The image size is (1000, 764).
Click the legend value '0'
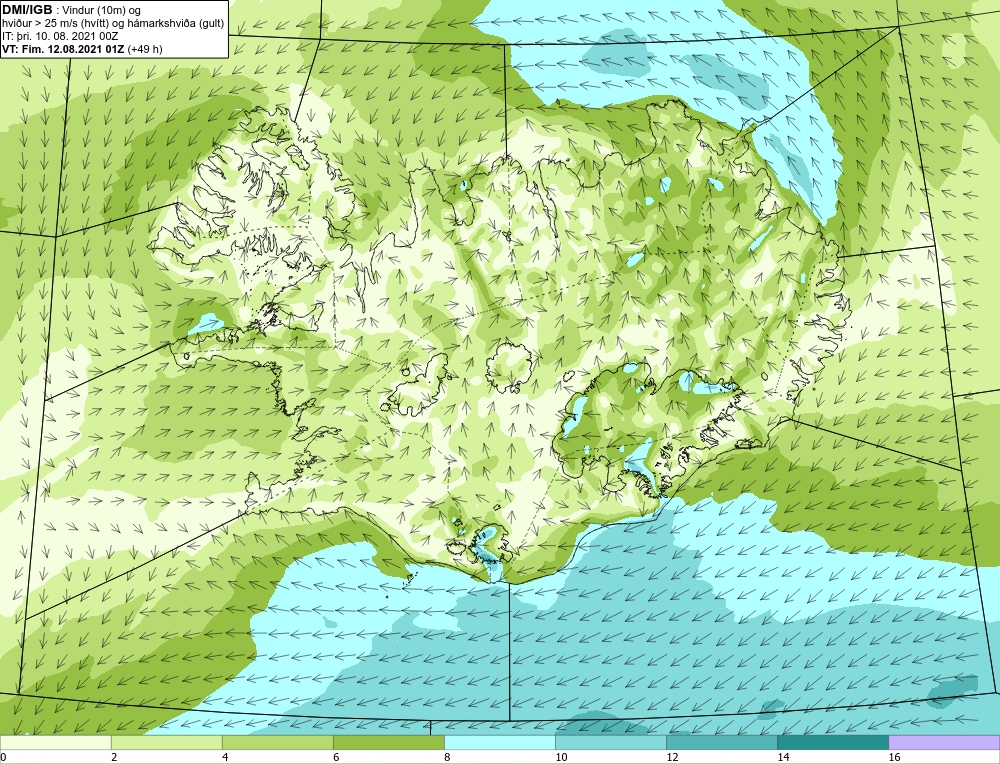click(x=3, y=757)
